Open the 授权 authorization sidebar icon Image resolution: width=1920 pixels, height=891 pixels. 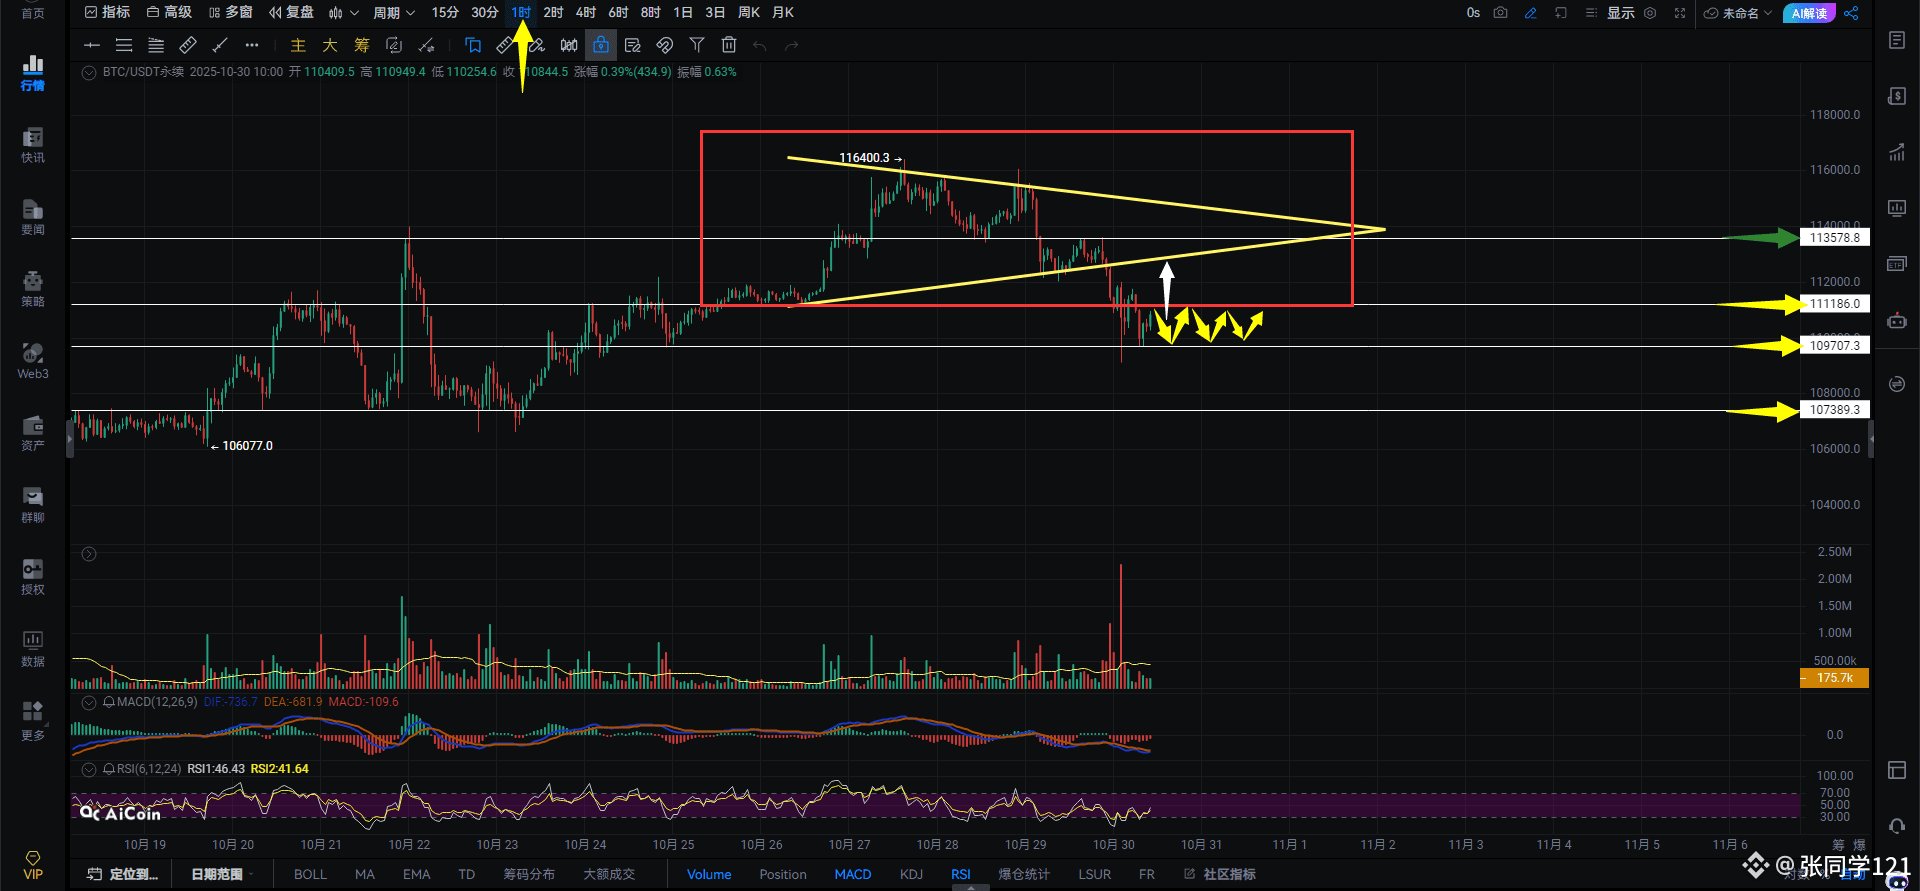[x=33, y=576]
